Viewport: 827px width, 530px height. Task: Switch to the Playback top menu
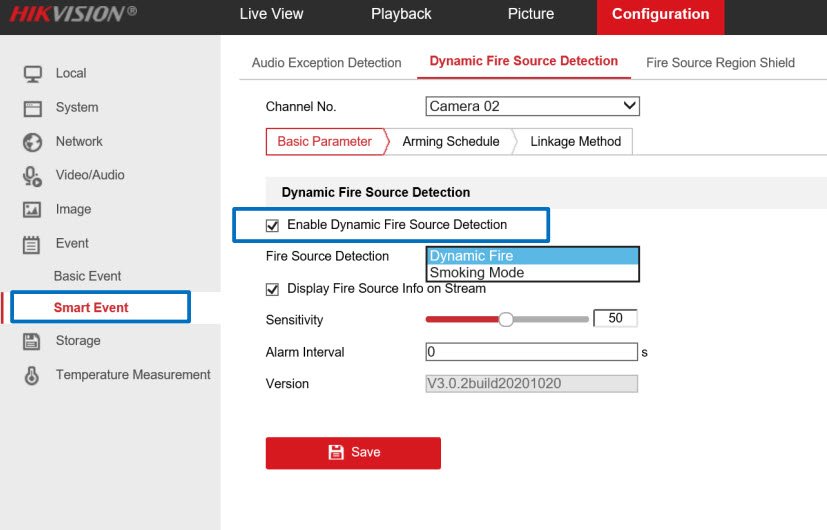pos(401,14)
